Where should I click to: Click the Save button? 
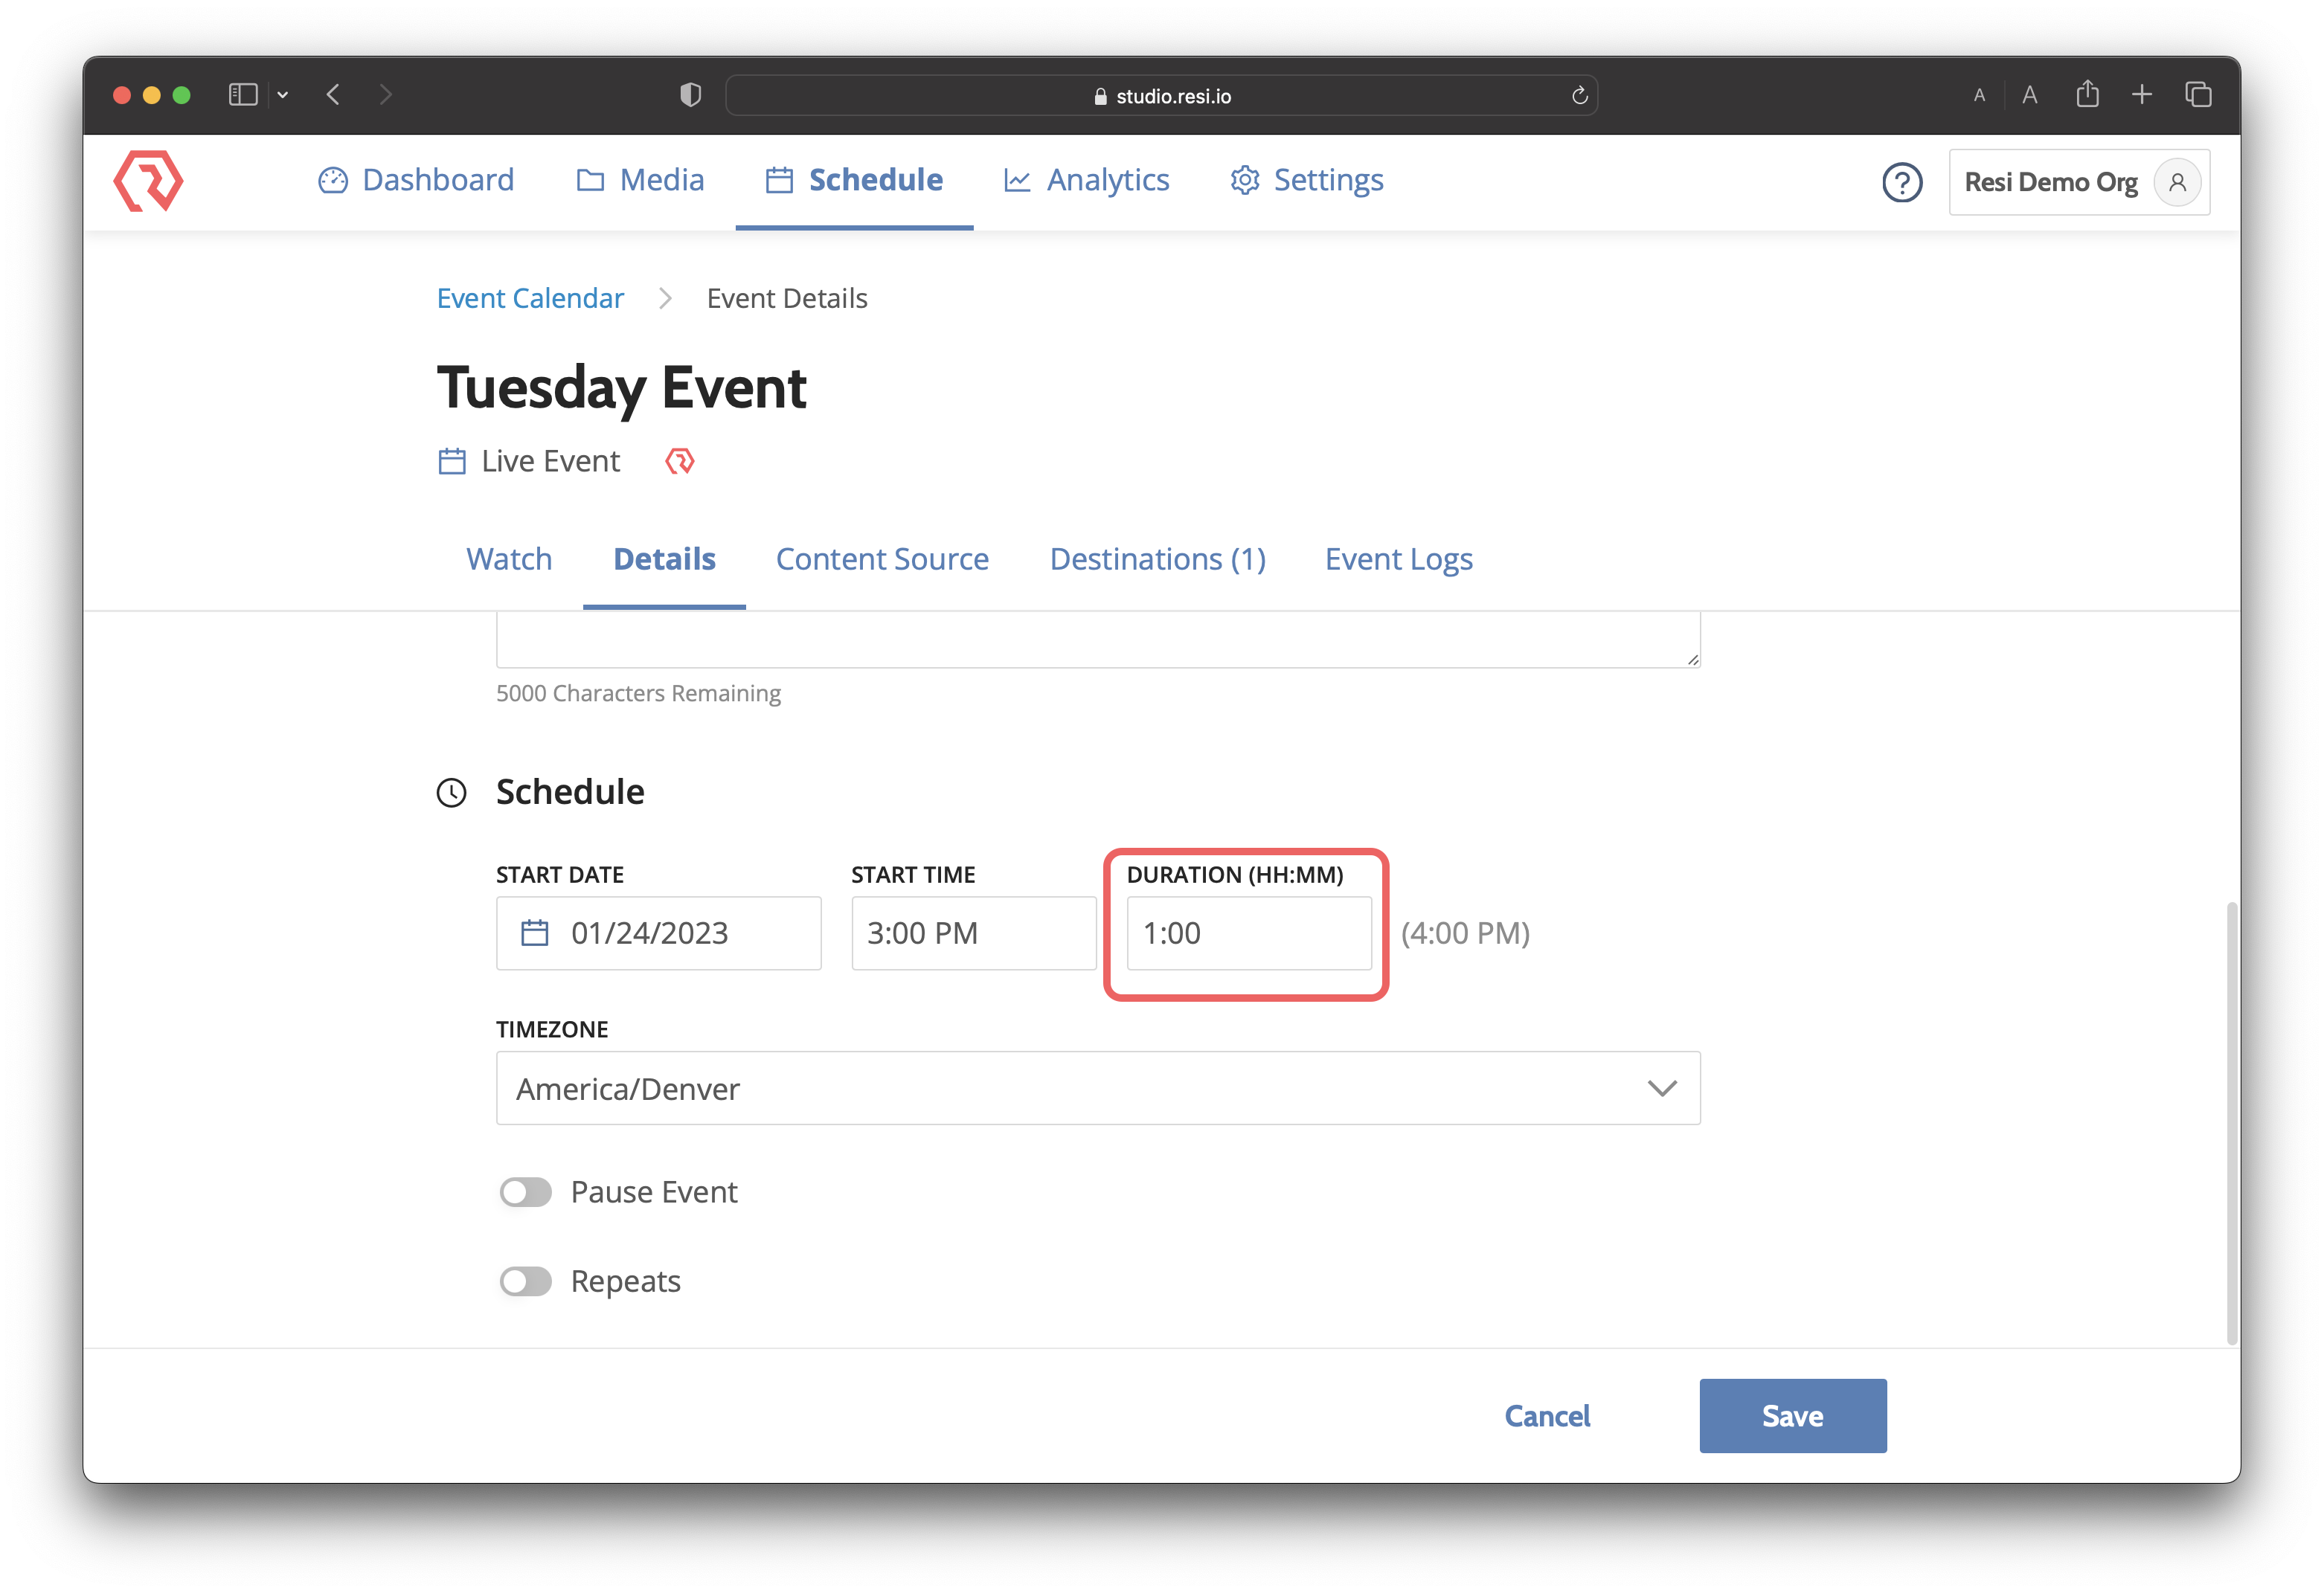coord(1792,1415)
